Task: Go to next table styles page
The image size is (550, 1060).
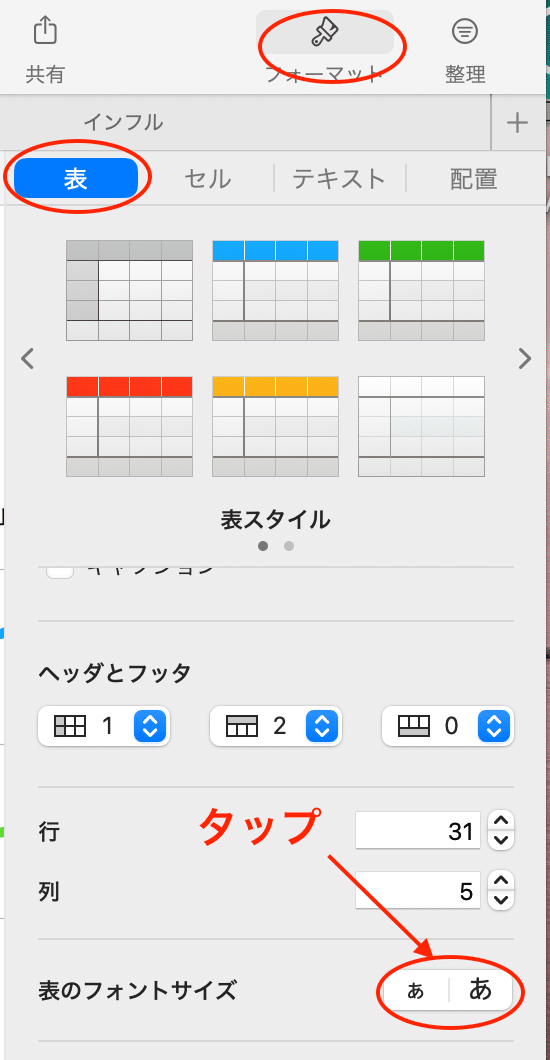Action: (x=525, y=358)
